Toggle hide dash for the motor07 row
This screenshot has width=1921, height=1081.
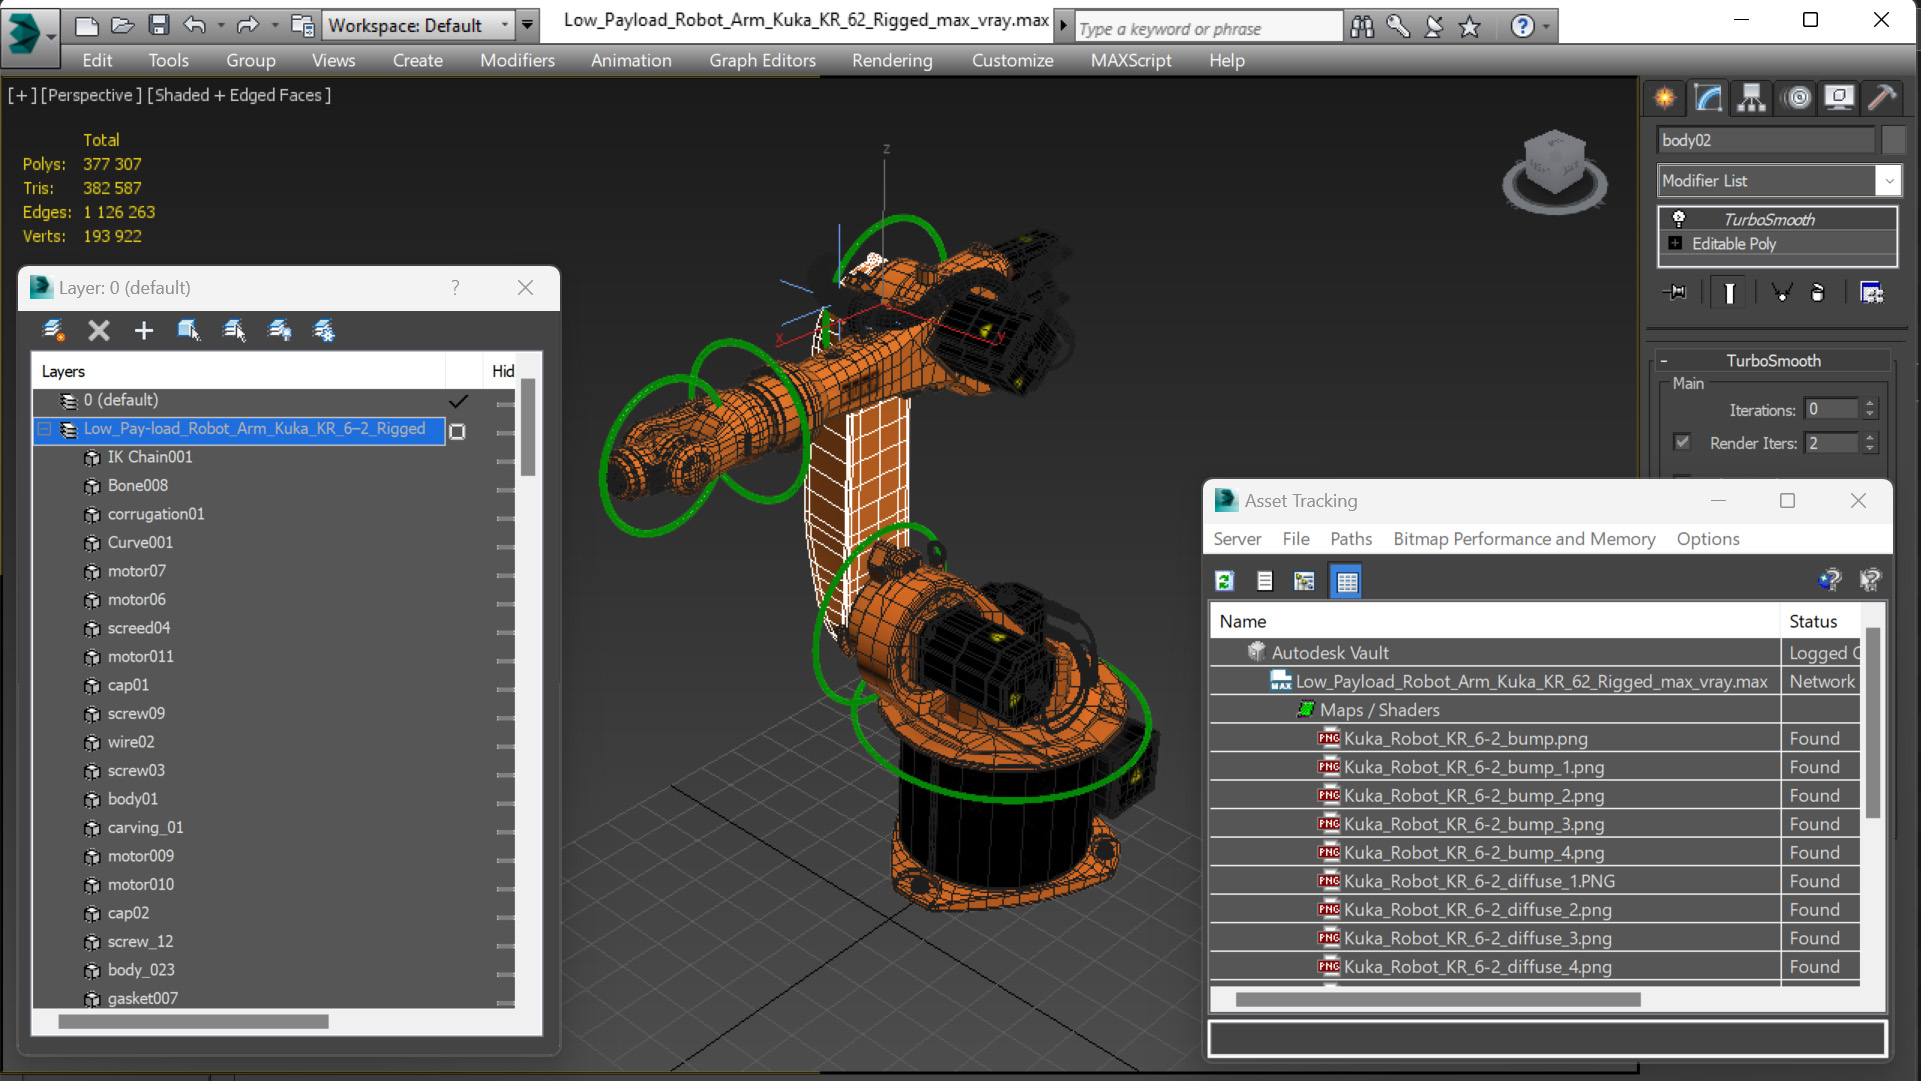505,575
